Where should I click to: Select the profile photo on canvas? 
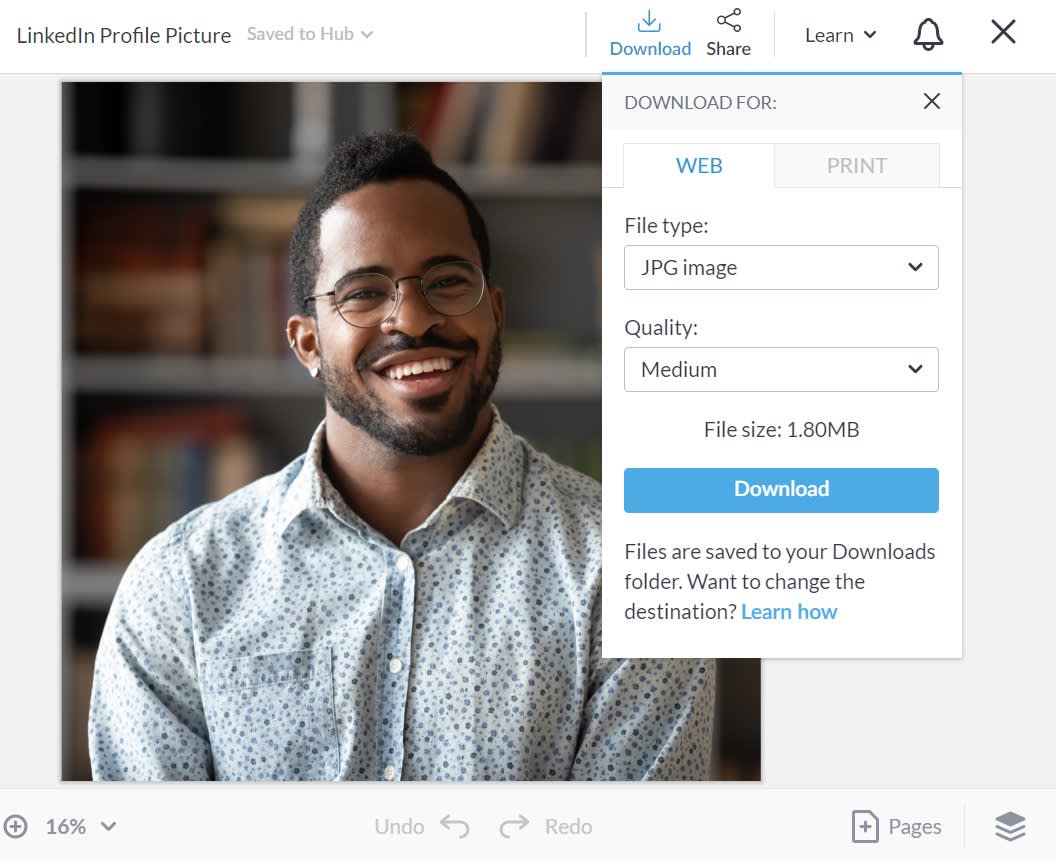pyautogui.click(x=331, y=431)
